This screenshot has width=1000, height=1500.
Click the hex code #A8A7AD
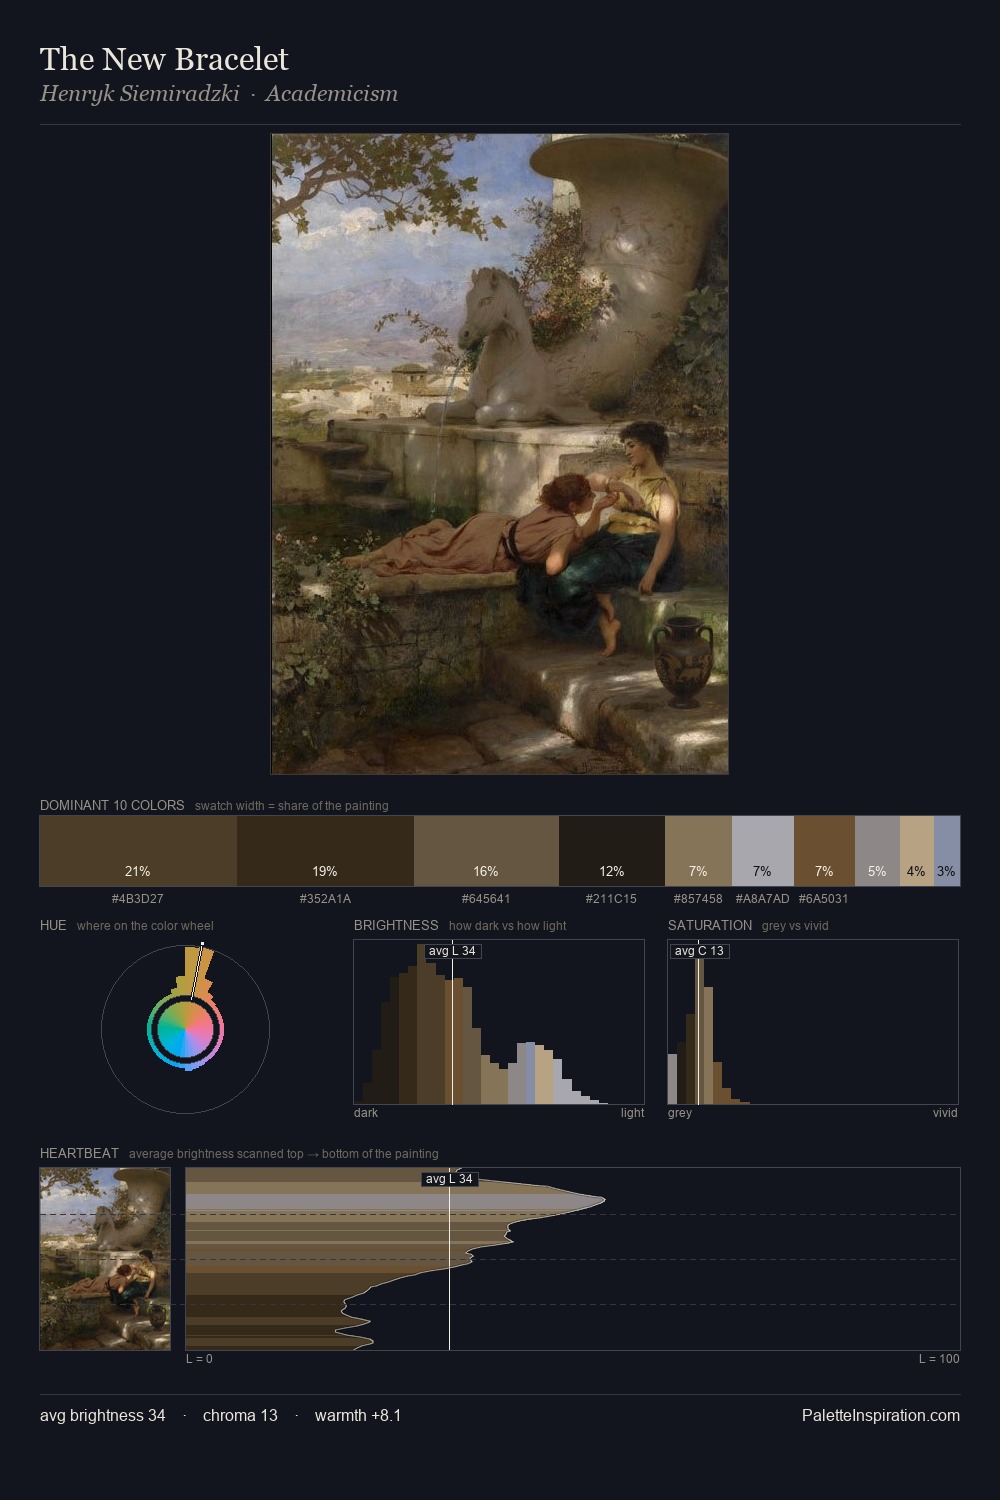(x=762, y=899)
